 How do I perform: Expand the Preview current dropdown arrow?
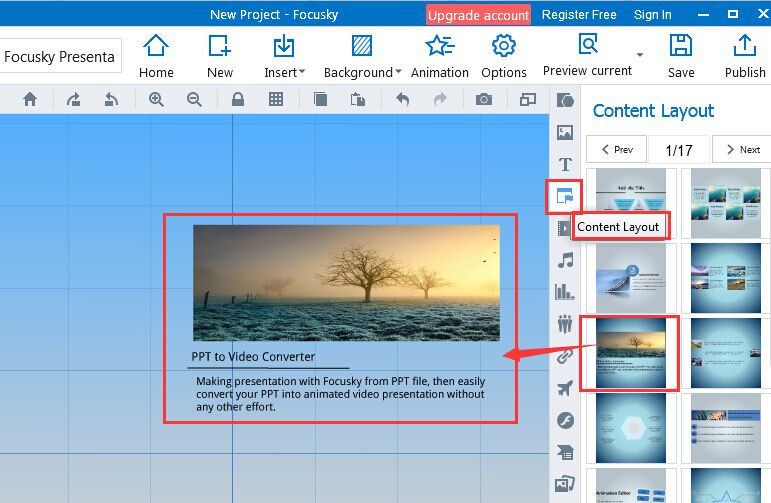pyautogui.click(x=640, y=54)
